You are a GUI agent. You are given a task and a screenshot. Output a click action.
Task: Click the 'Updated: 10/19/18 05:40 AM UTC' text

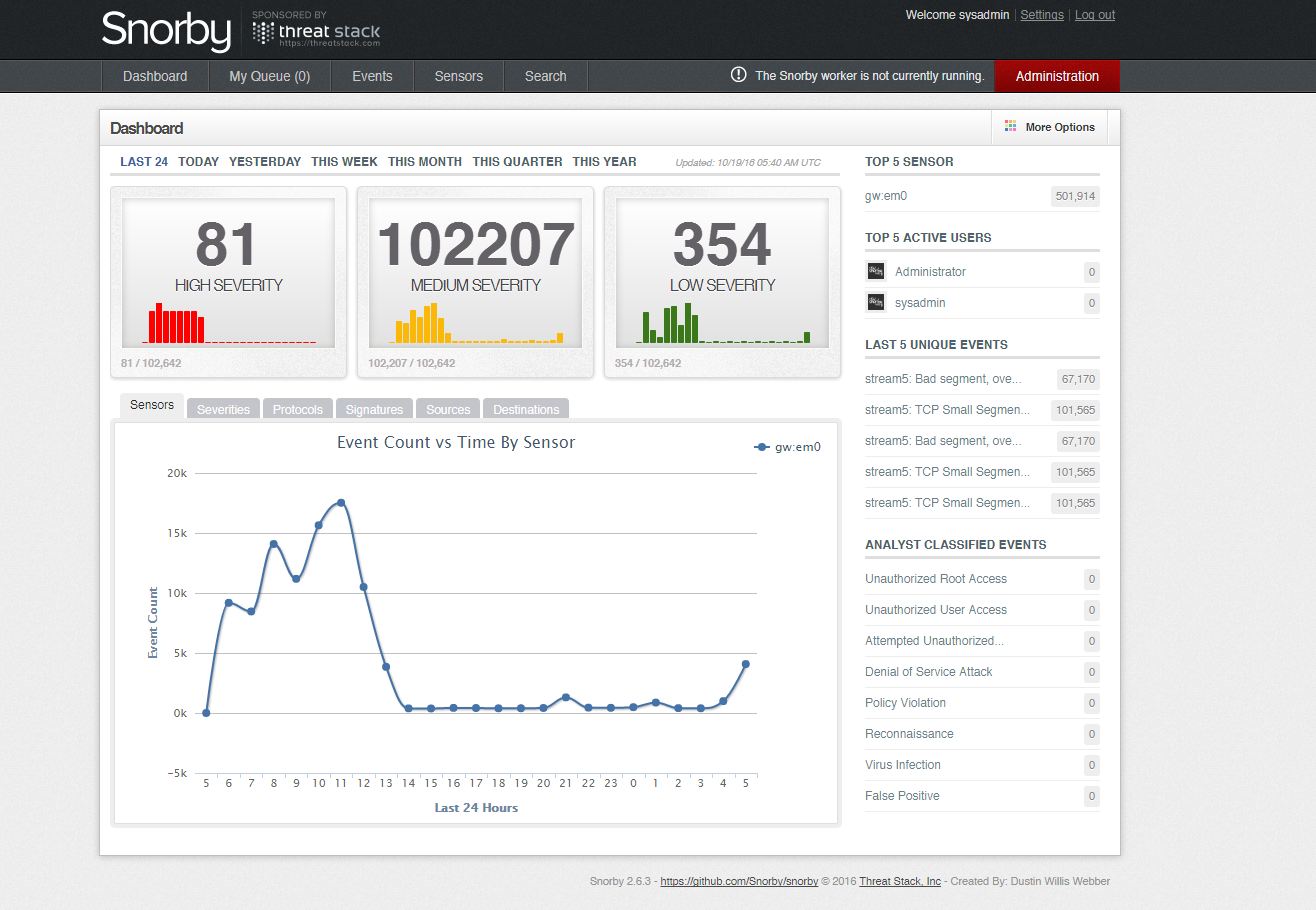click(x=748, y=162)
